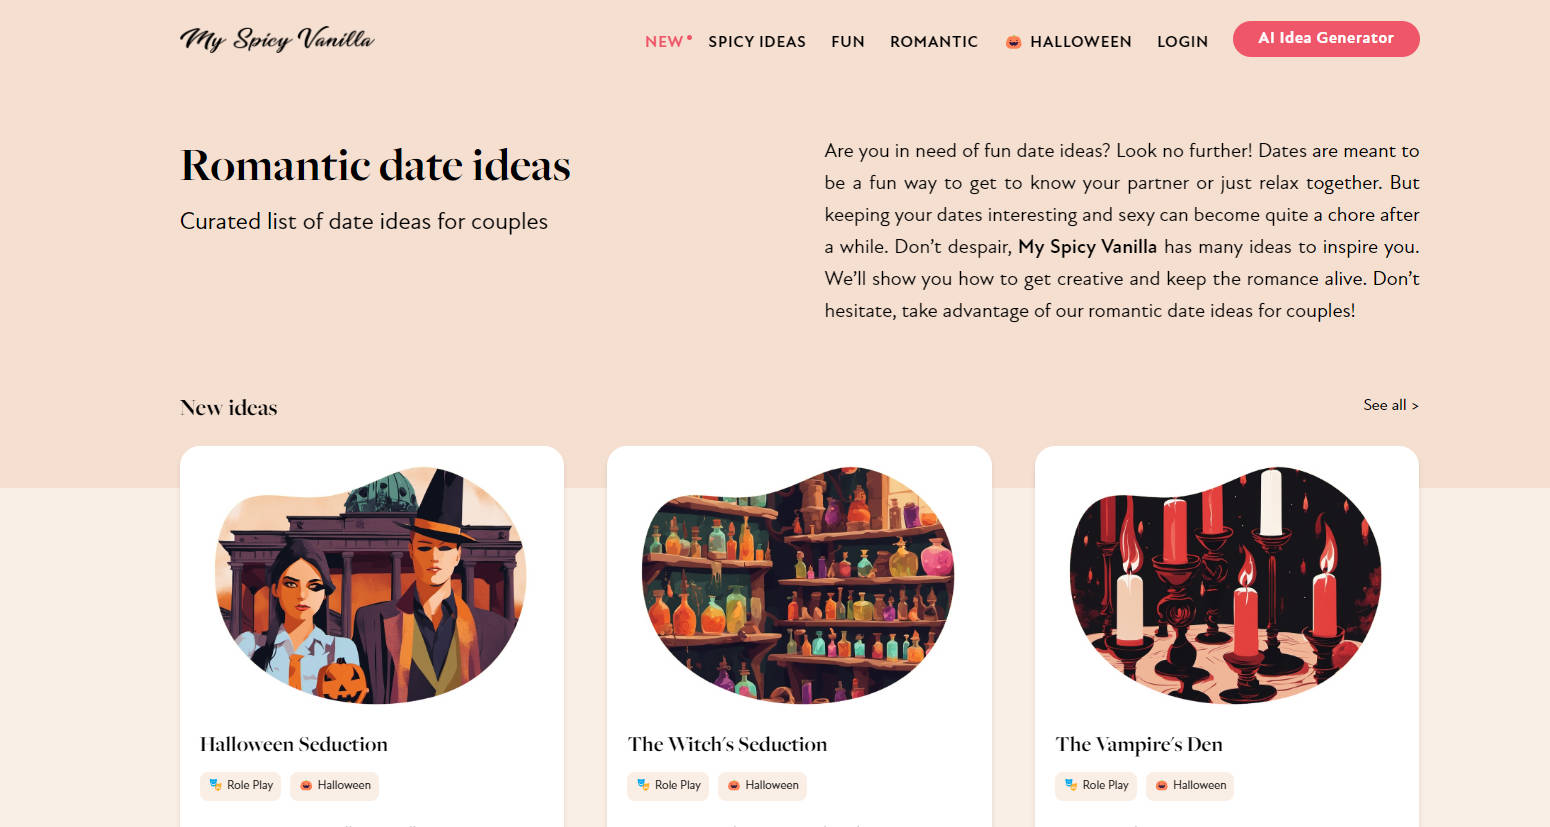The image size is (1550, 827).
Task: Click mask icon on Vampire's Den Role Play tag
Action: point(1071,785)
